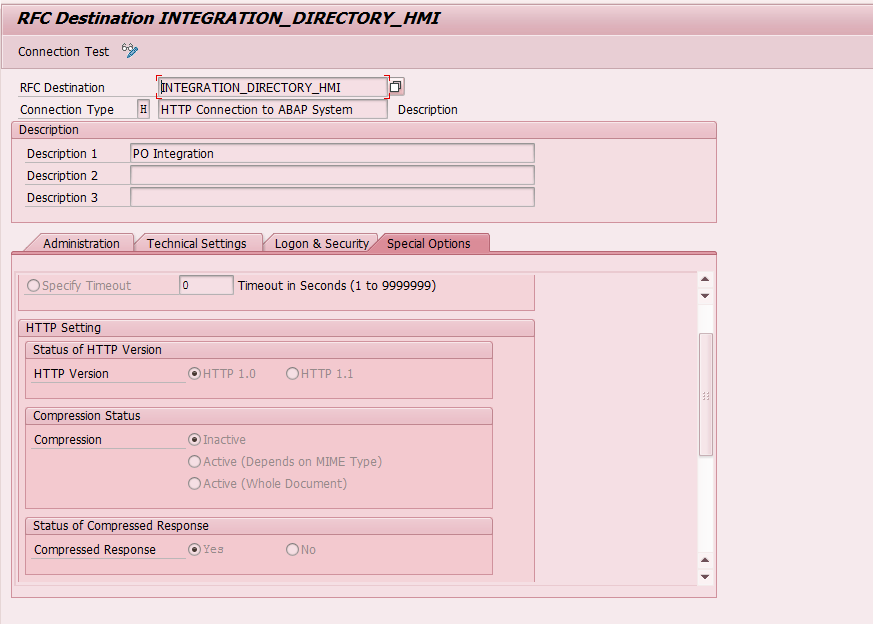This screenshot has width=873, height=624.
Task: Click the Connection Test label
Action: [x=63, y=52]
